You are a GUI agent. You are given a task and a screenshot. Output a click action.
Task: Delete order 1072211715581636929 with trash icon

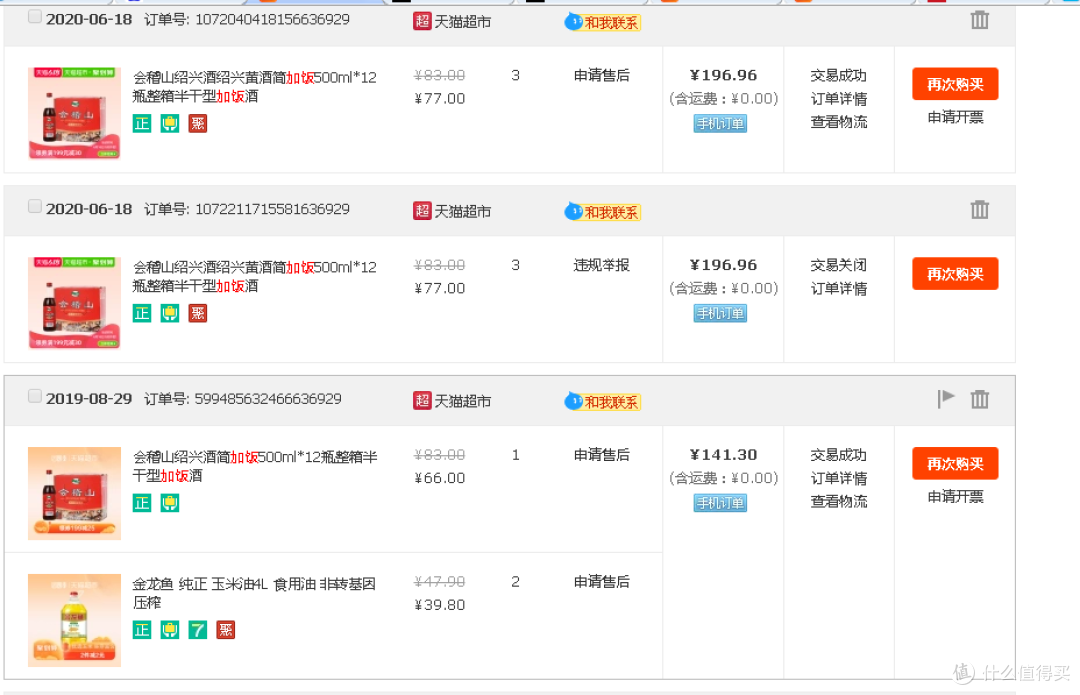click(x=979, y=209)
